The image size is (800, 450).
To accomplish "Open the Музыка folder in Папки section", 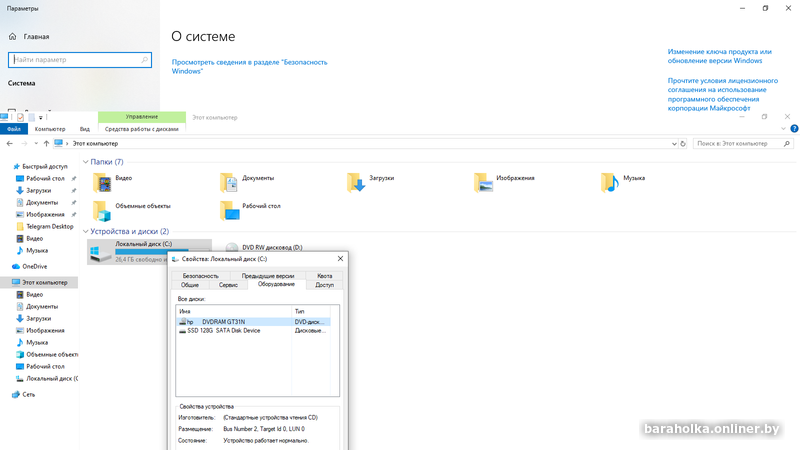I will [x=610, y=182].
